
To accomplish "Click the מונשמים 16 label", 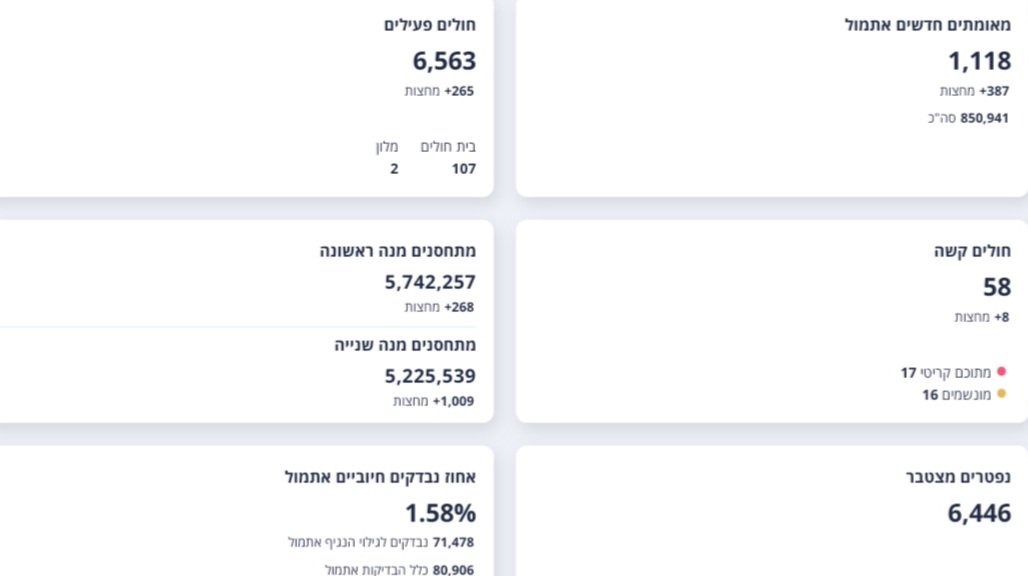I will click(x=957, y=394).
